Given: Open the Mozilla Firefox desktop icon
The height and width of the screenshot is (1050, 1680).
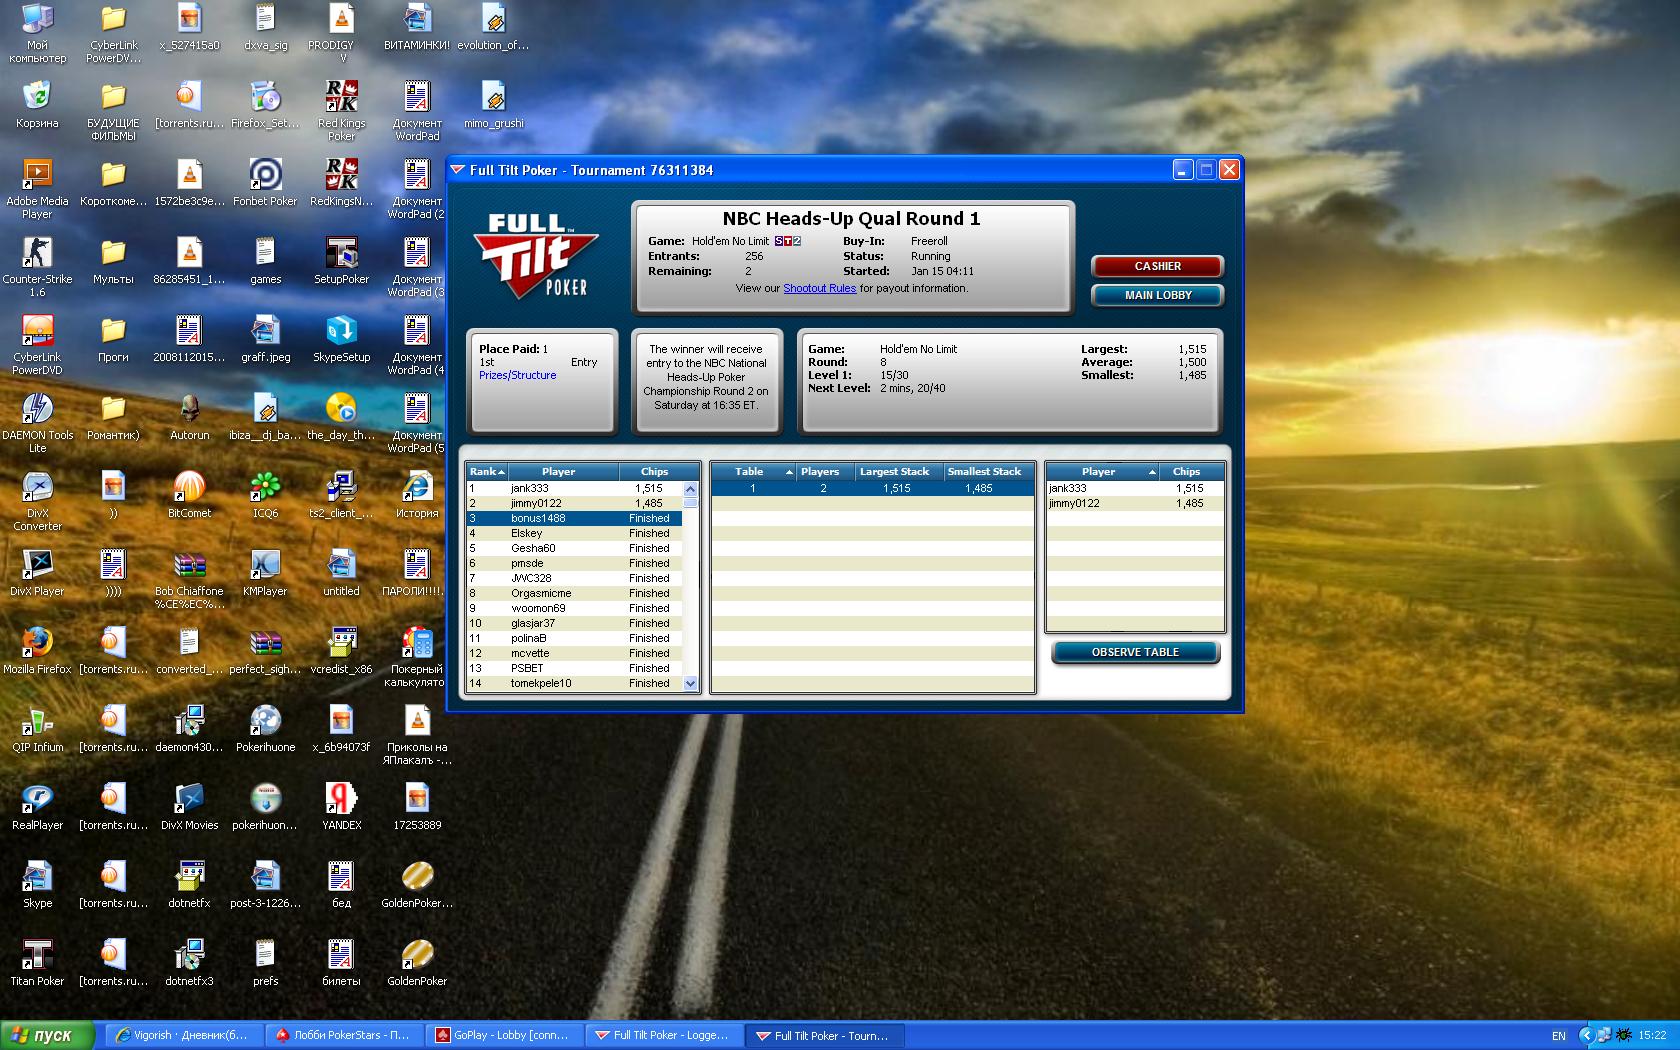Looking at the screenshot, I should 37,644.
